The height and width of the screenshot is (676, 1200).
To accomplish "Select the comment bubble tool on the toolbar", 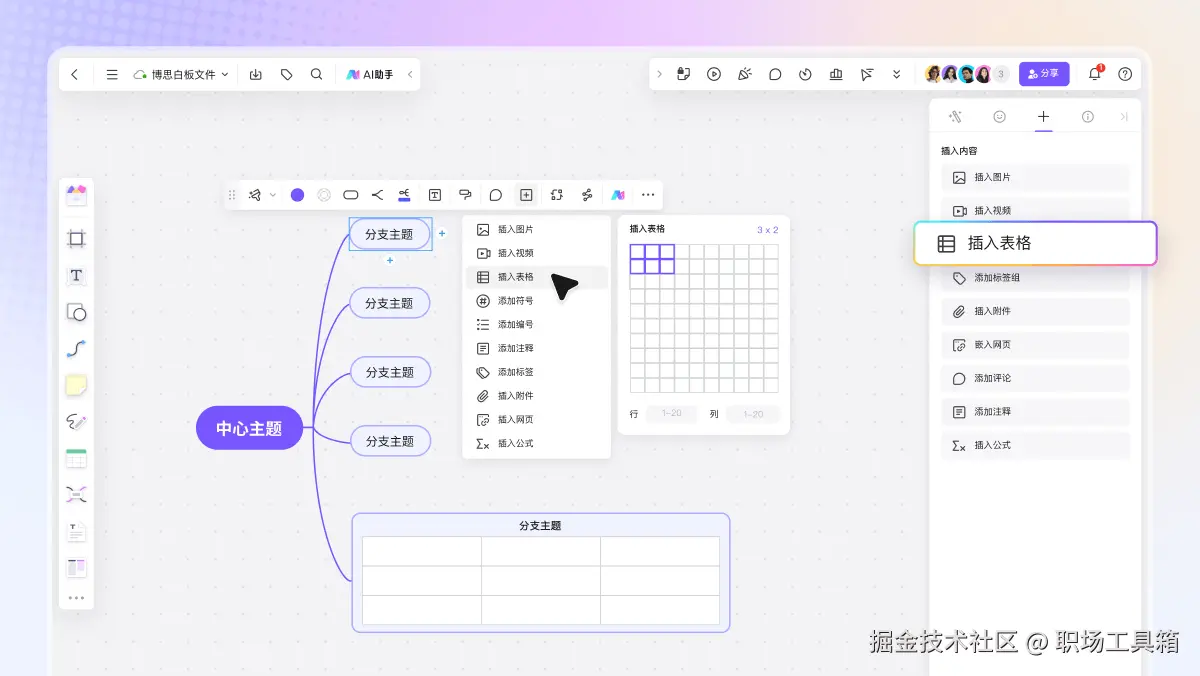I will coord(495,194).
